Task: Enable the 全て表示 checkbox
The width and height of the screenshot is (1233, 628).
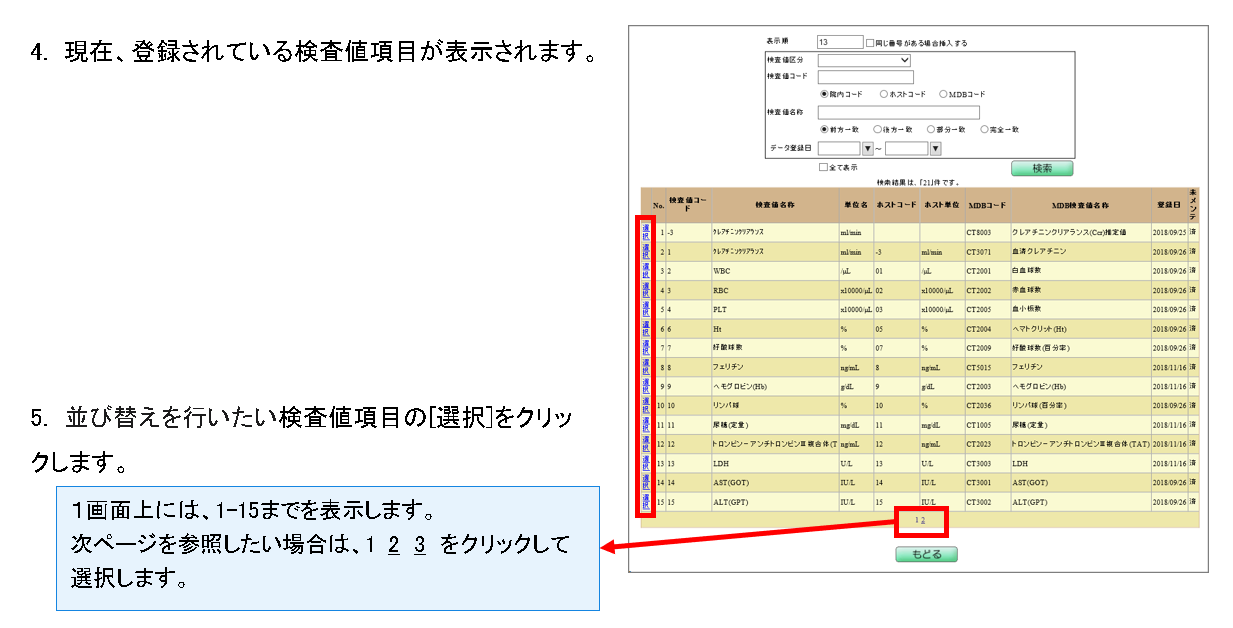Action: click(823, 168)
